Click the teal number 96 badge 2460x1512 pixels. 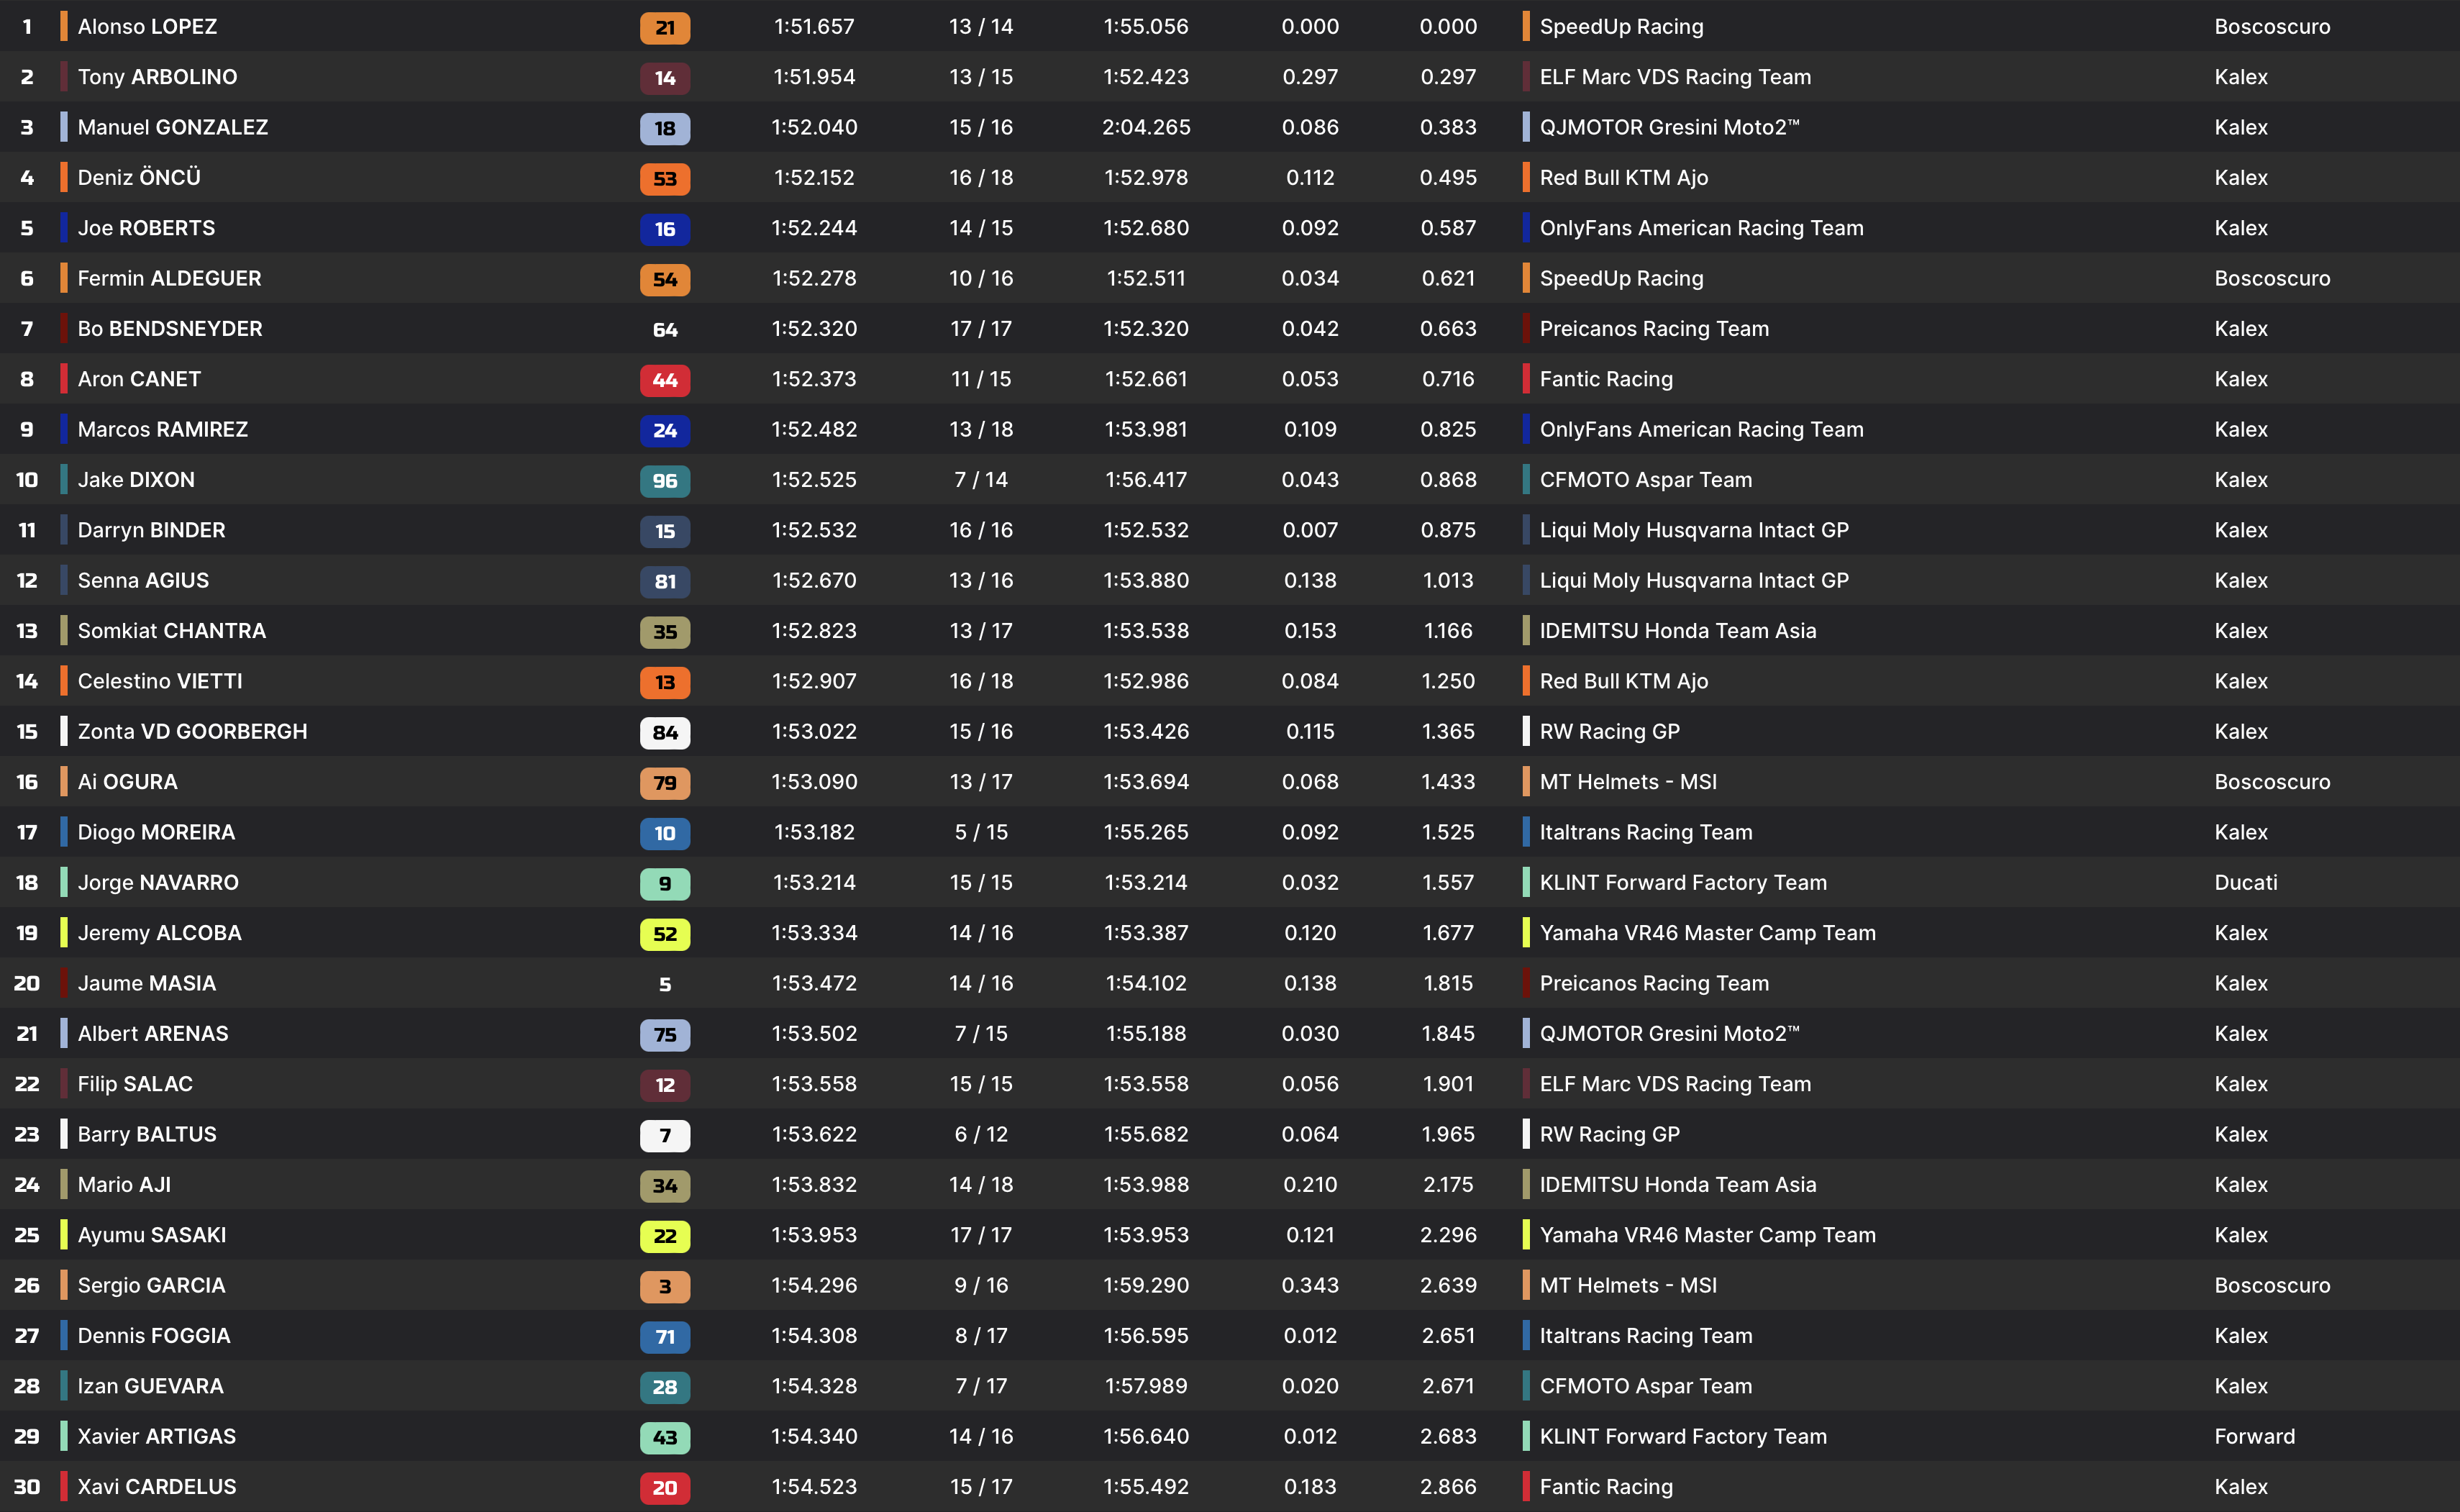click(x=665, y=481)
